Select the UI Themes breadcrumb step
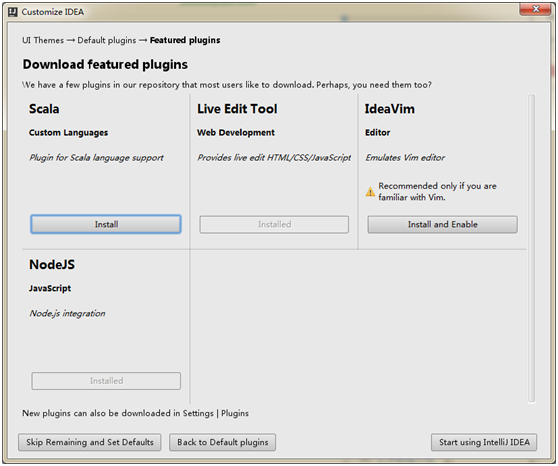The image size is (558, 466). point(43,40)
